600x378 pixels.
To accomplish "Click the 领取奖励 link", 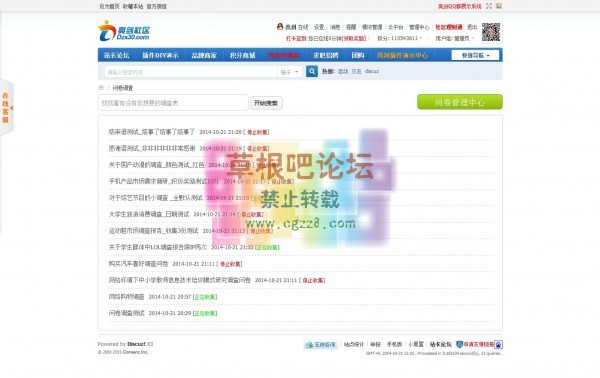I will [354, 38].
